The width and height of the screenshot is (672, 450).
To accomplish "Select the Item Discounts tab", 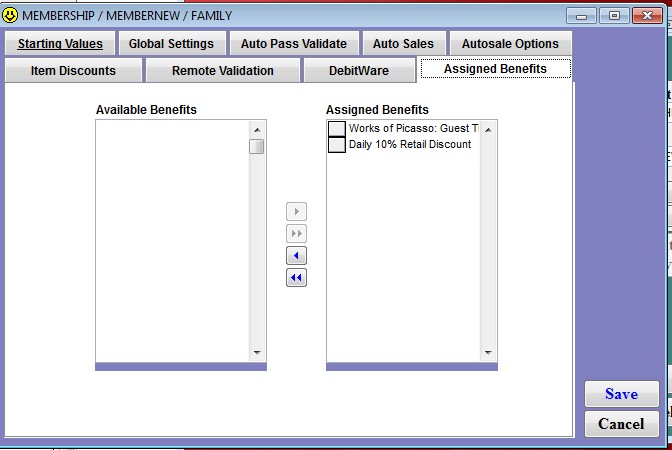I will 73,71.
